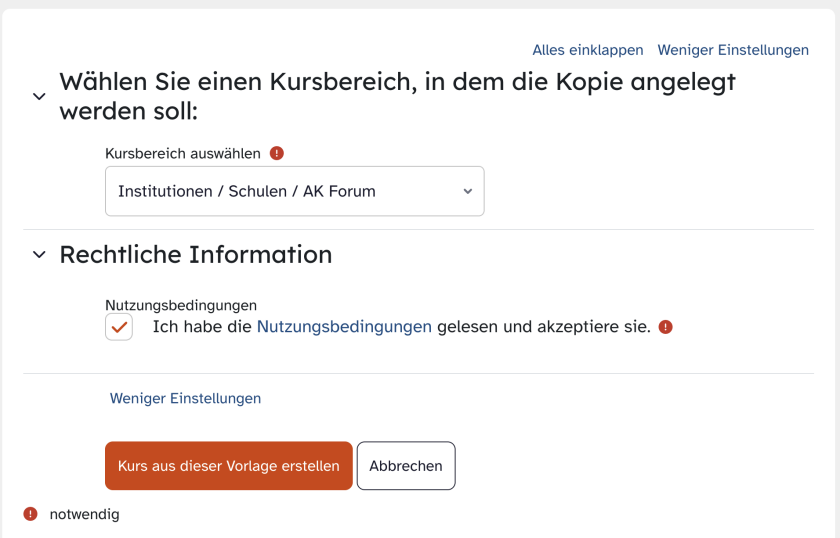Click required icon beside Kursbereich auswählen label
Image resolution: width=840 pixels, height=538 pixels.
pyautogui.click(x=276, y=153)
